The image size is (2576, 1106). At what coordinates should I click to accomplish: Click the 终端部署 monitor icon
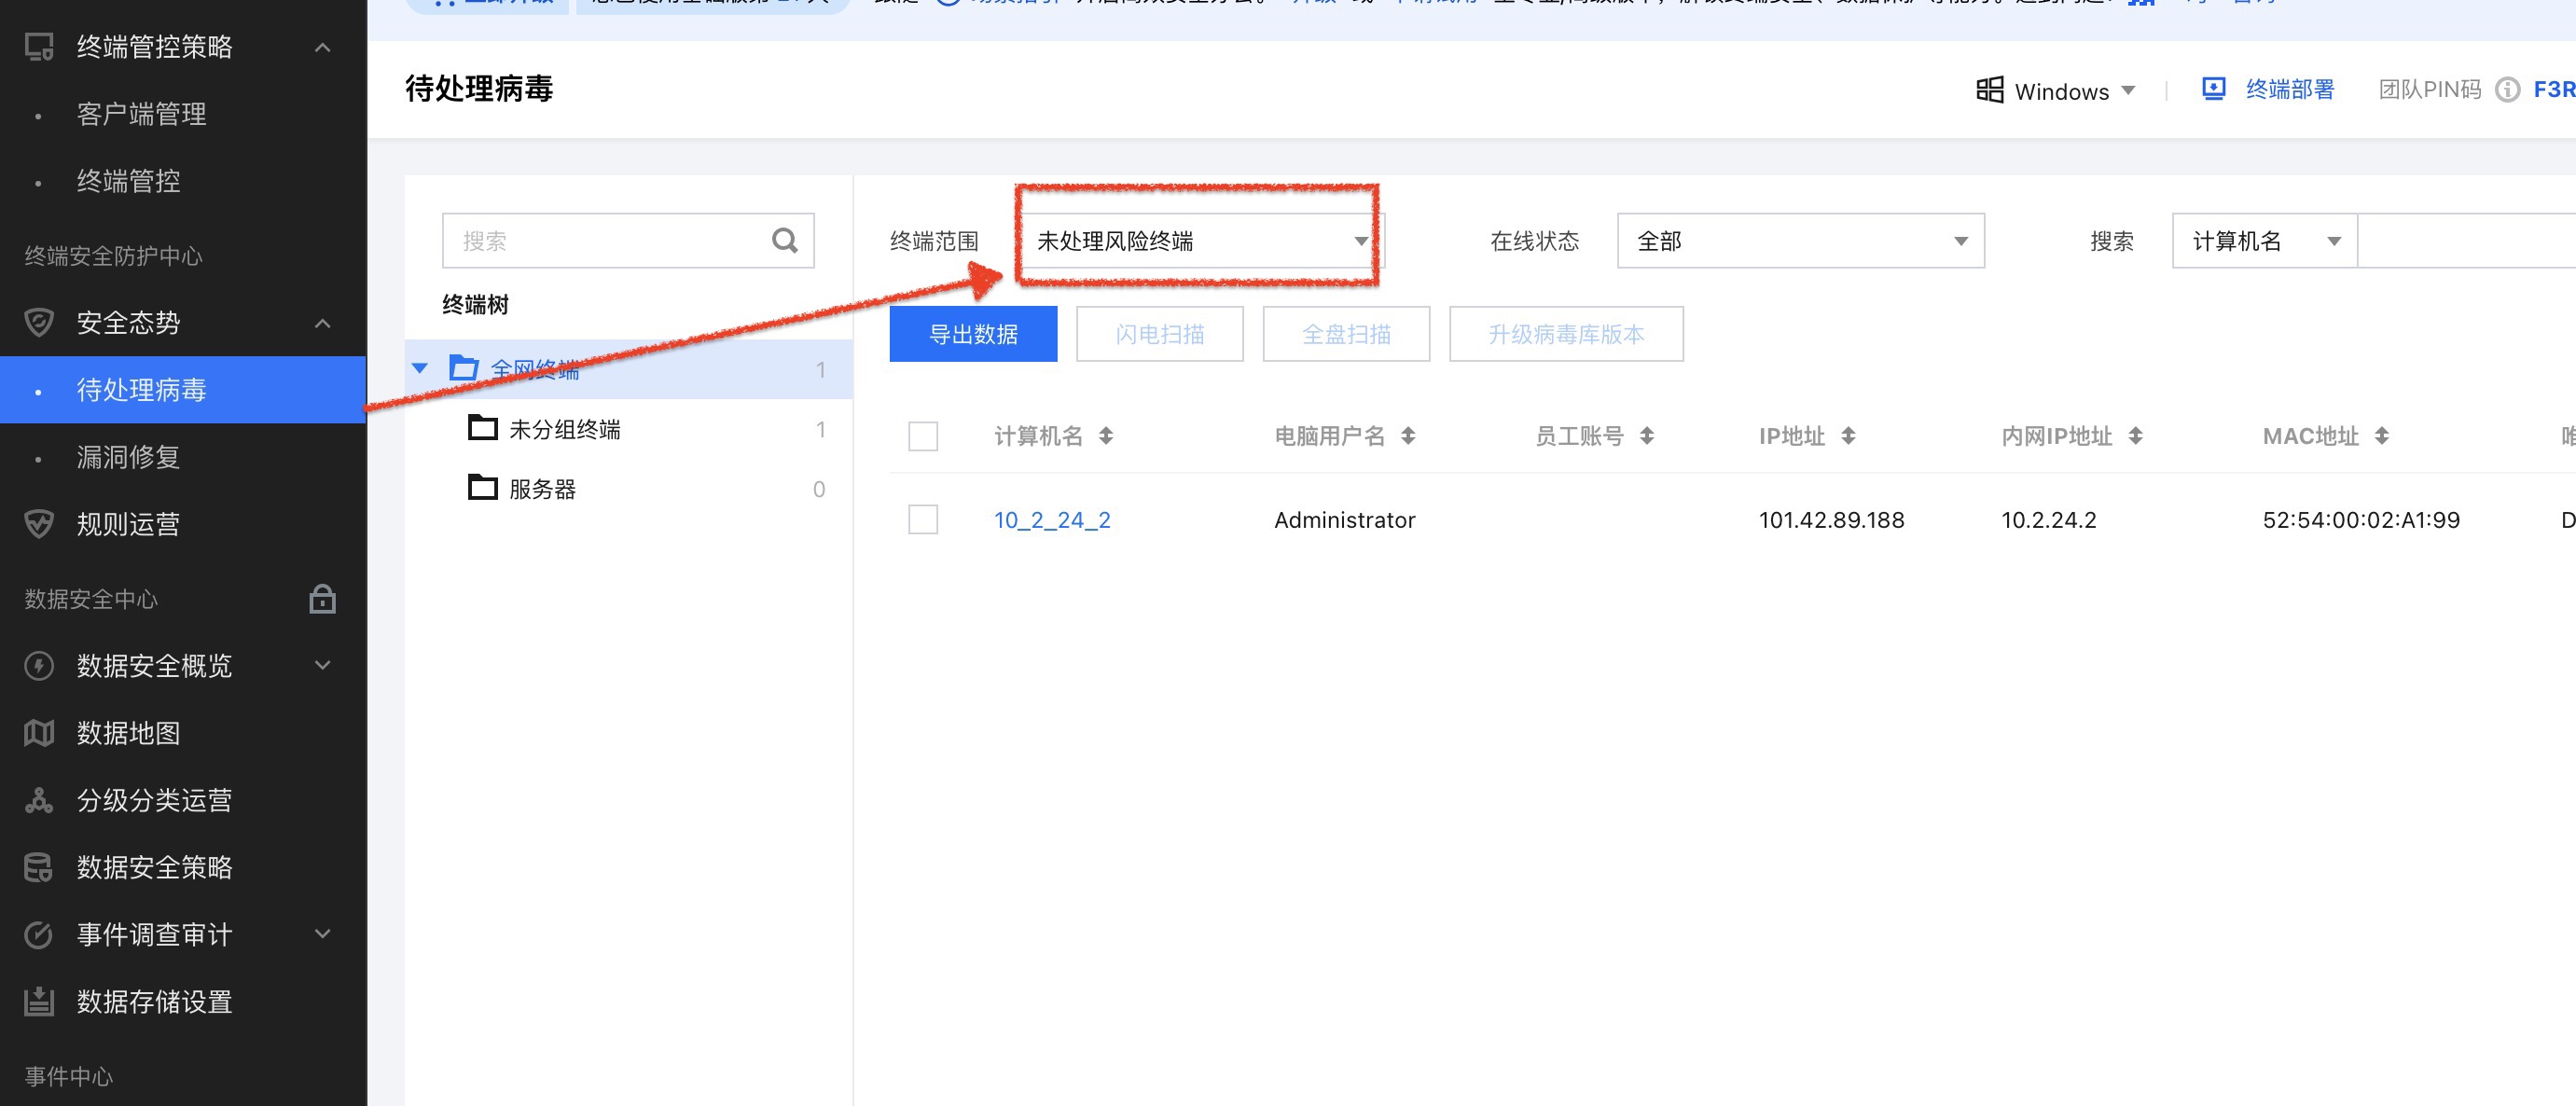(x=2213, y=89)
